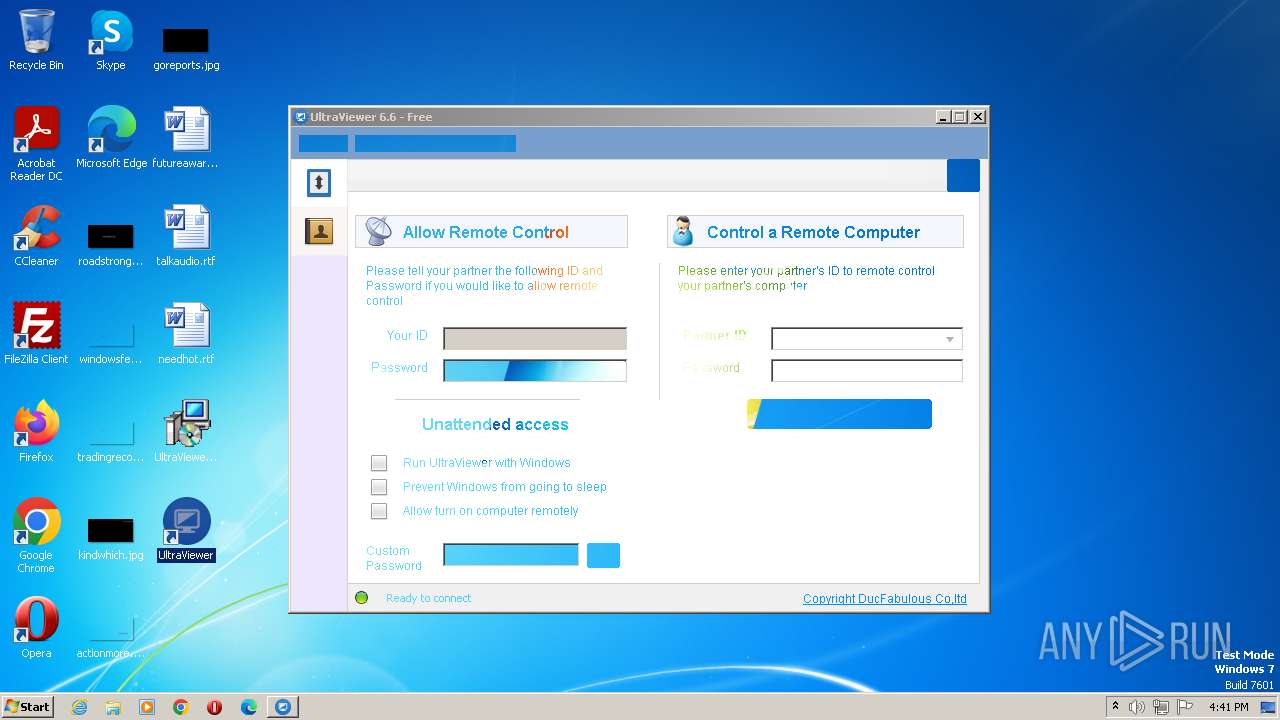Open the connection tab icon in UltraViewer sidebar
This screenshot has width=1280, height=720.
pyautogui.click(x=319, y=182)
